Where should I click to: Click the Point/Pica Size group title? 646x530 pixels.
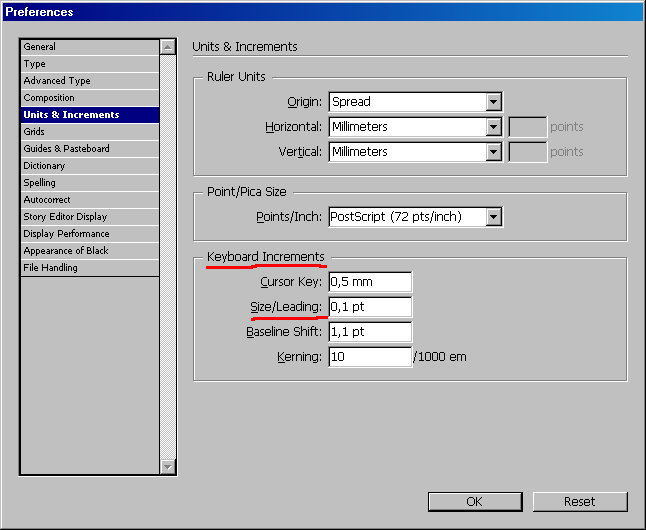[x=246, y=192]
